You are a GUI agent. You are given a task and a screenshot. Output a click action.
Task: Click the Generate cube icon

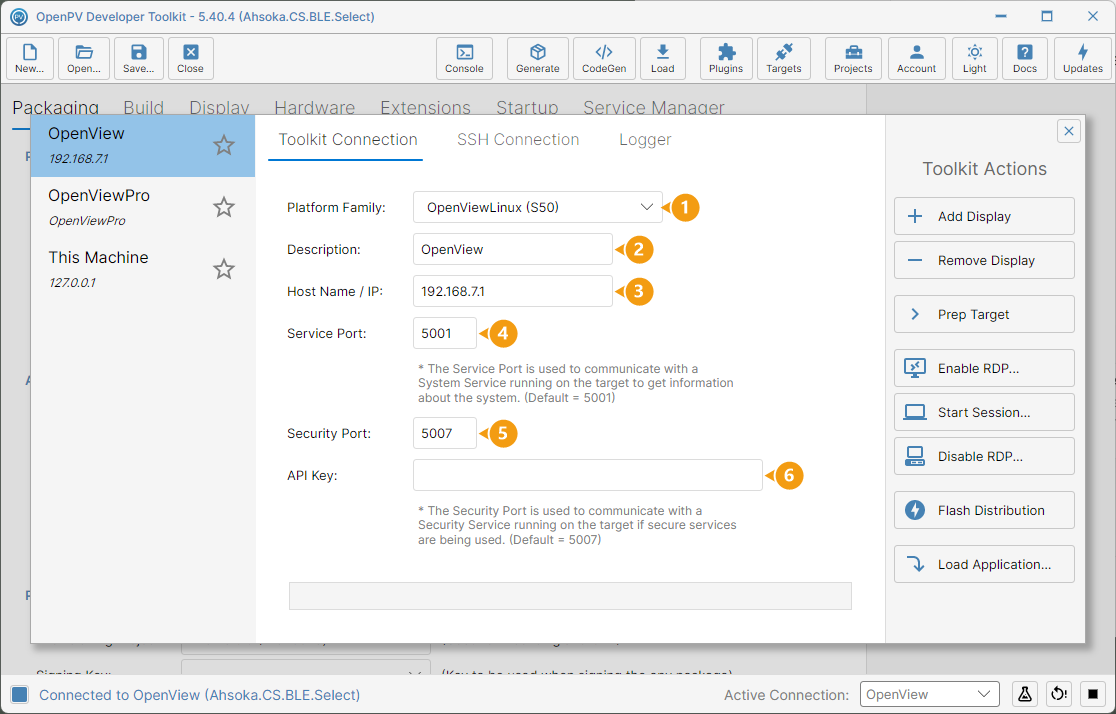pos(537,58)
